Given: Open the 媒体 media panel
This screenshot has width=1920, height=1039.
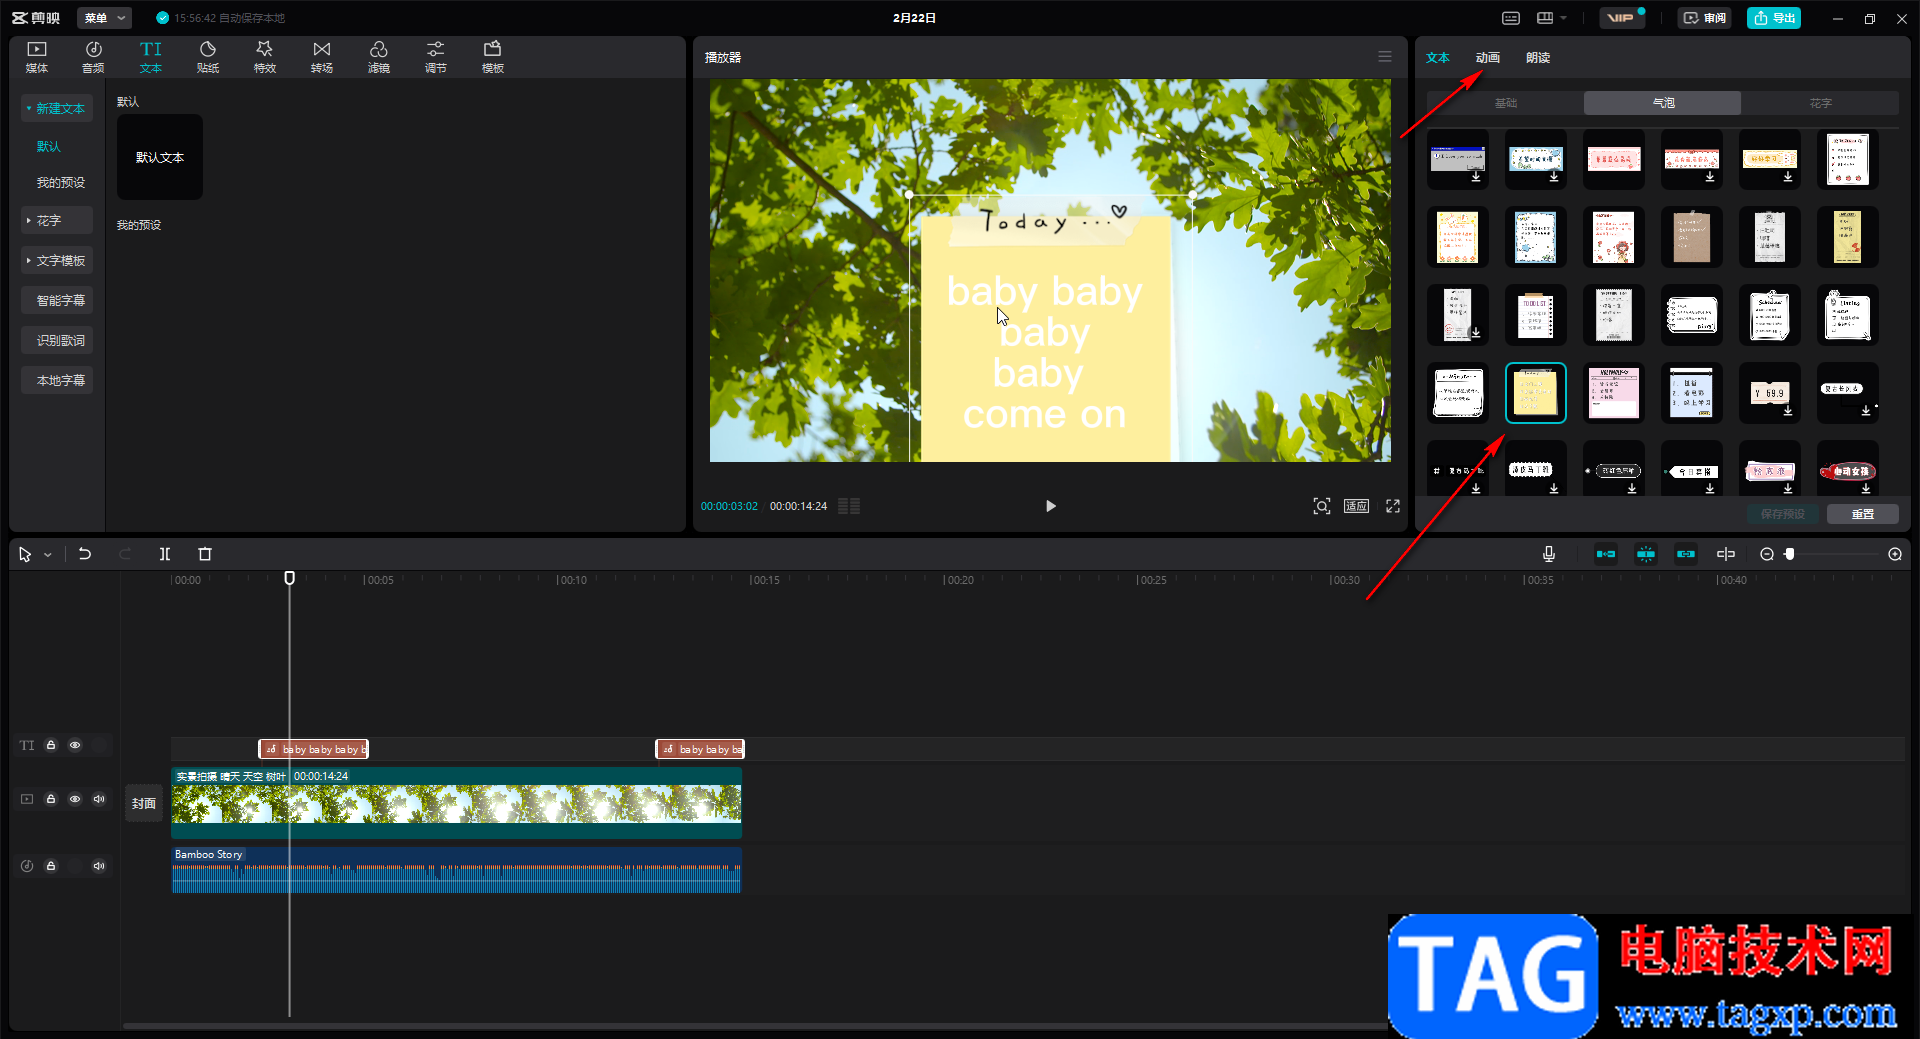Looking at the screenshot, I should (37, 57).
